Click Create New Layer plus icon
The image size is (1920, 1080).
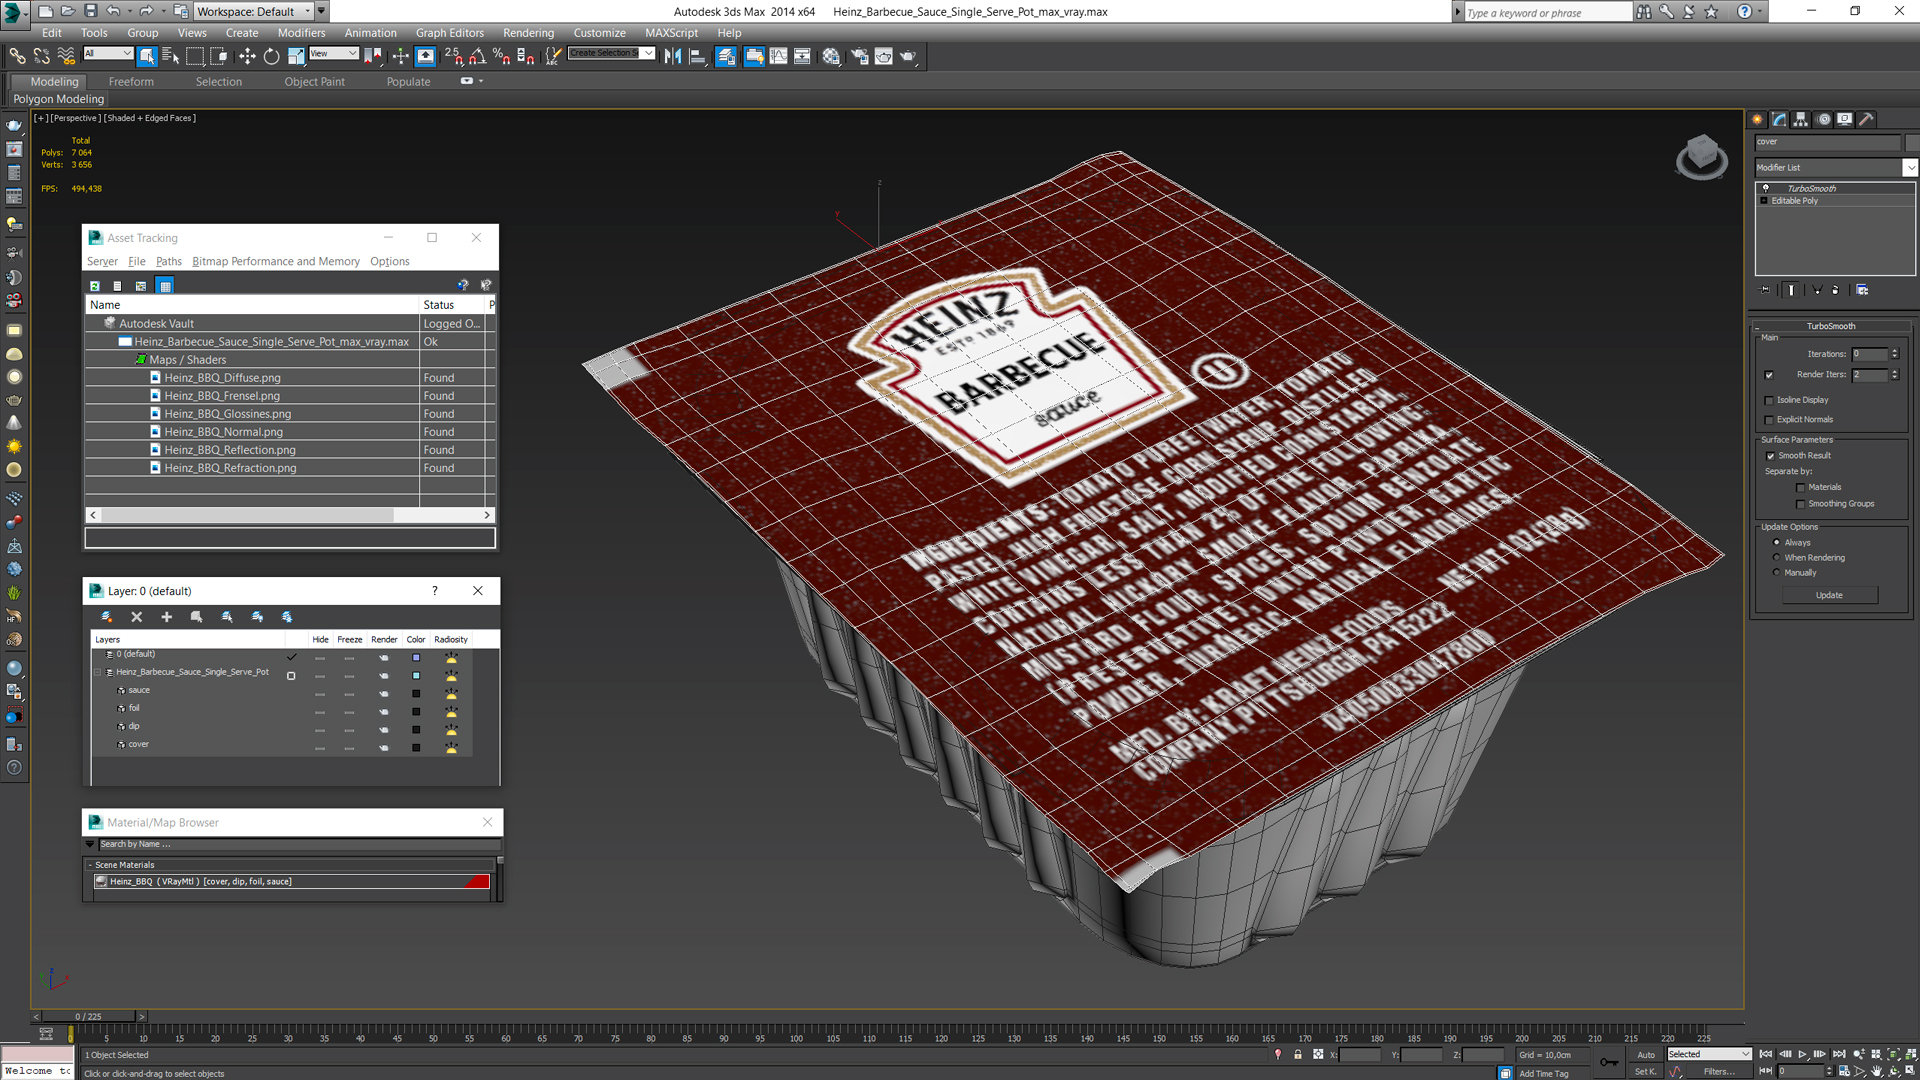tap(166, 617)
